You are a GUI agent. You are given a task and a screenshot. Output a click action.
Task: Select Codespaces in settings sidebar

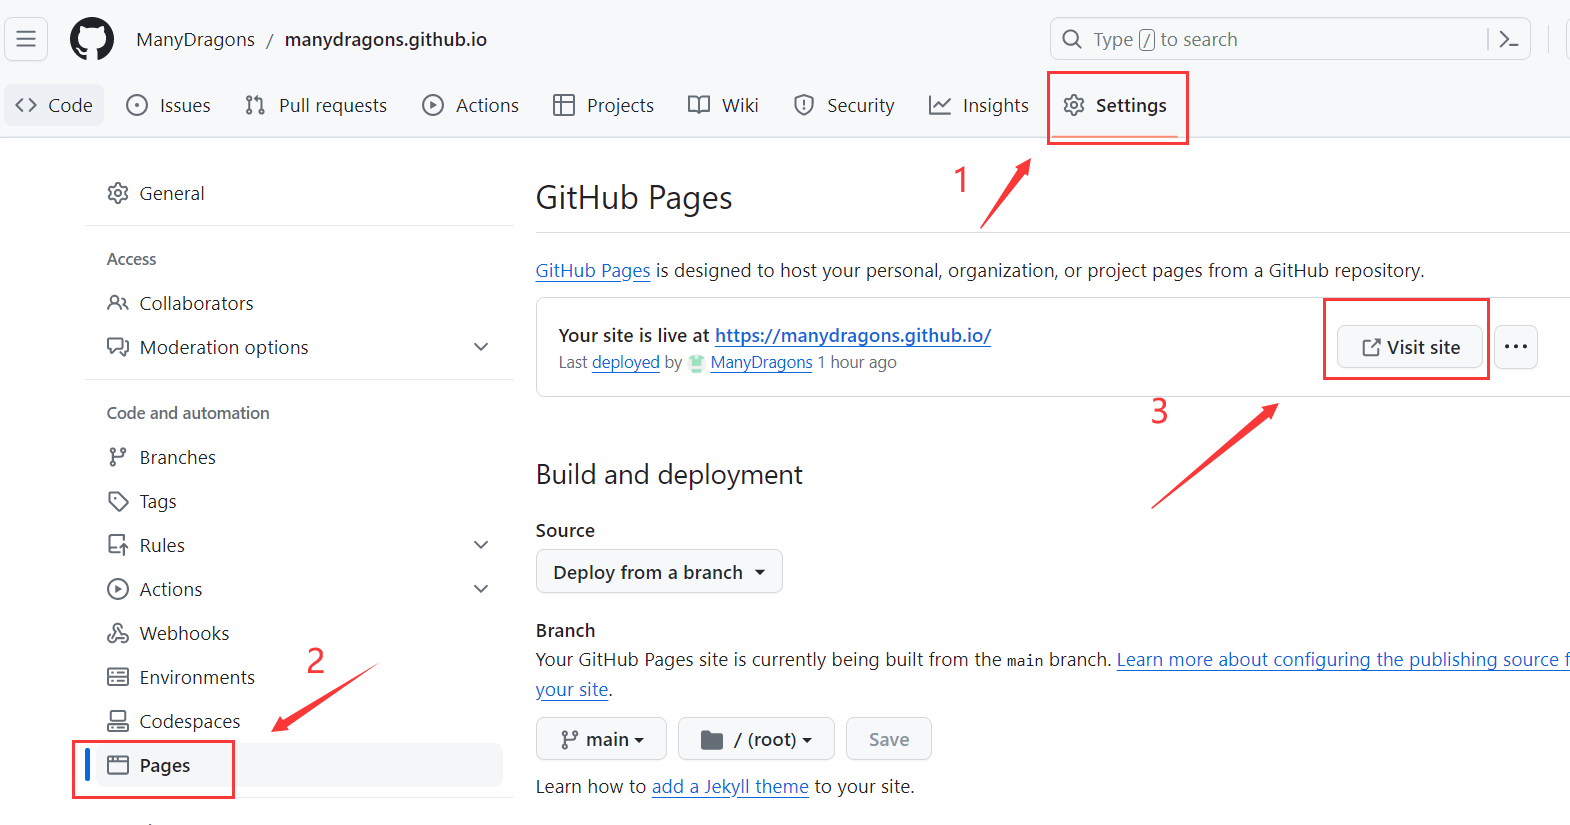300,721
